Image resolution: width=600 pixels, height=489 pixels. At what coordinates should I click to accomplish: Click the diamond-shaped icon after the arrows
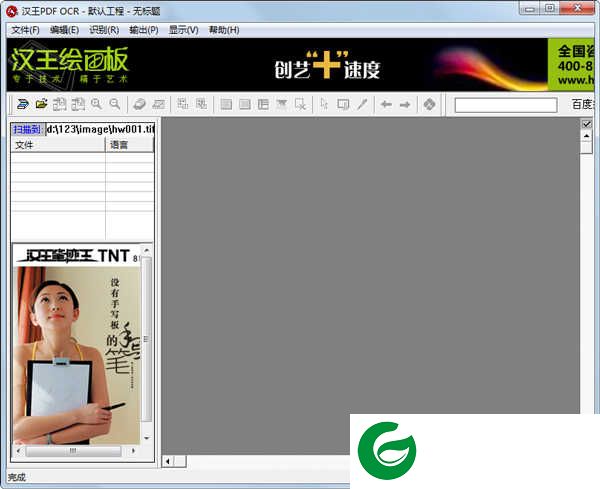[x=429, y=104]
